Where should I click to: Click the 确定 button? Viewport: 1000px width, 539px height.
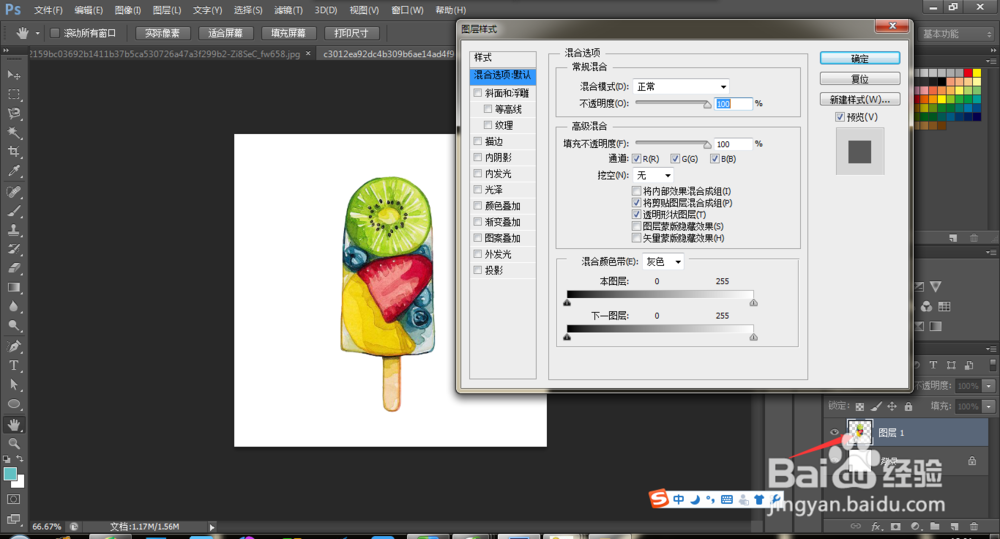pyautogui.click(x=860, y=59)
